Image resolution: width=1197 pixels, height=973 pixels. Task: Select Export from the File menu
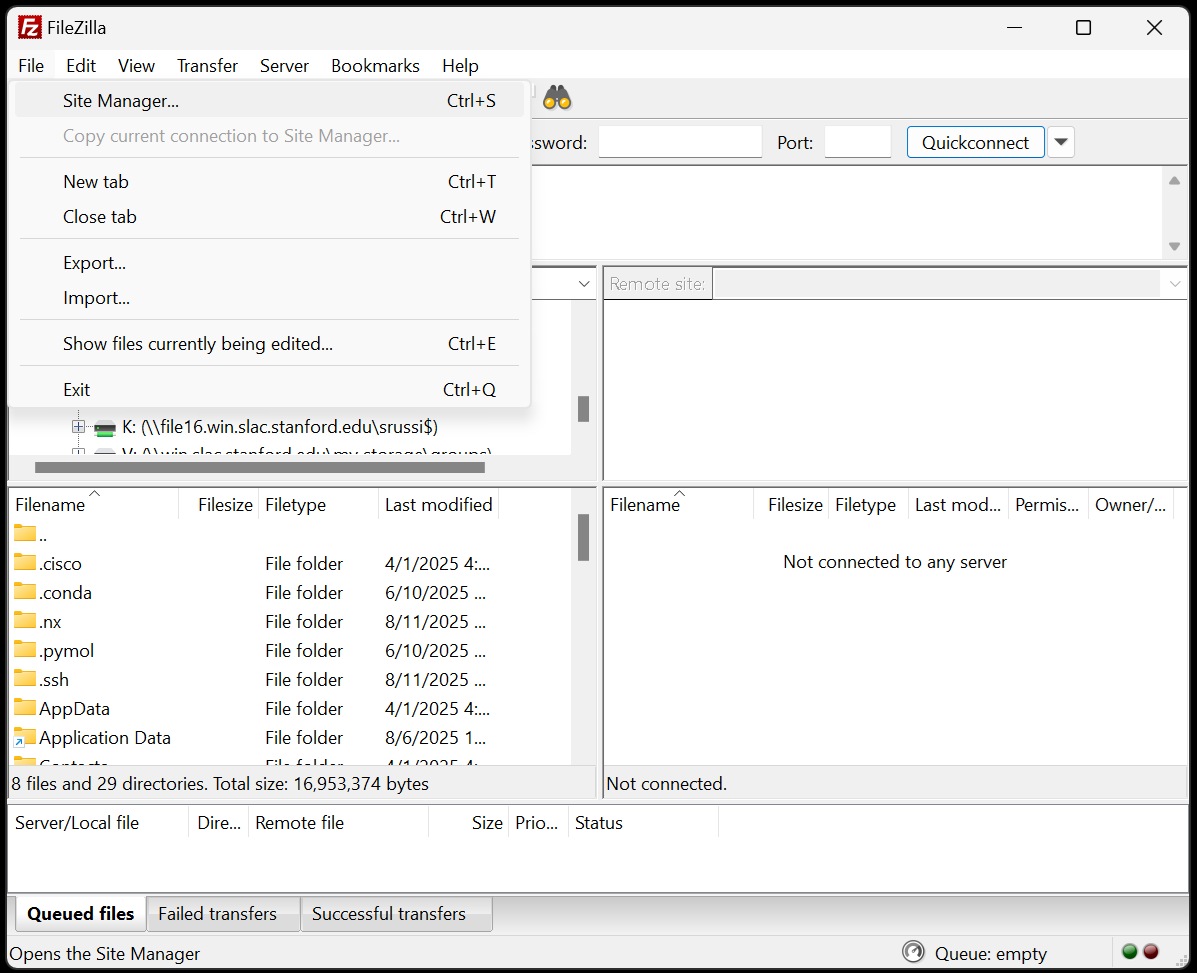point(94,263)
